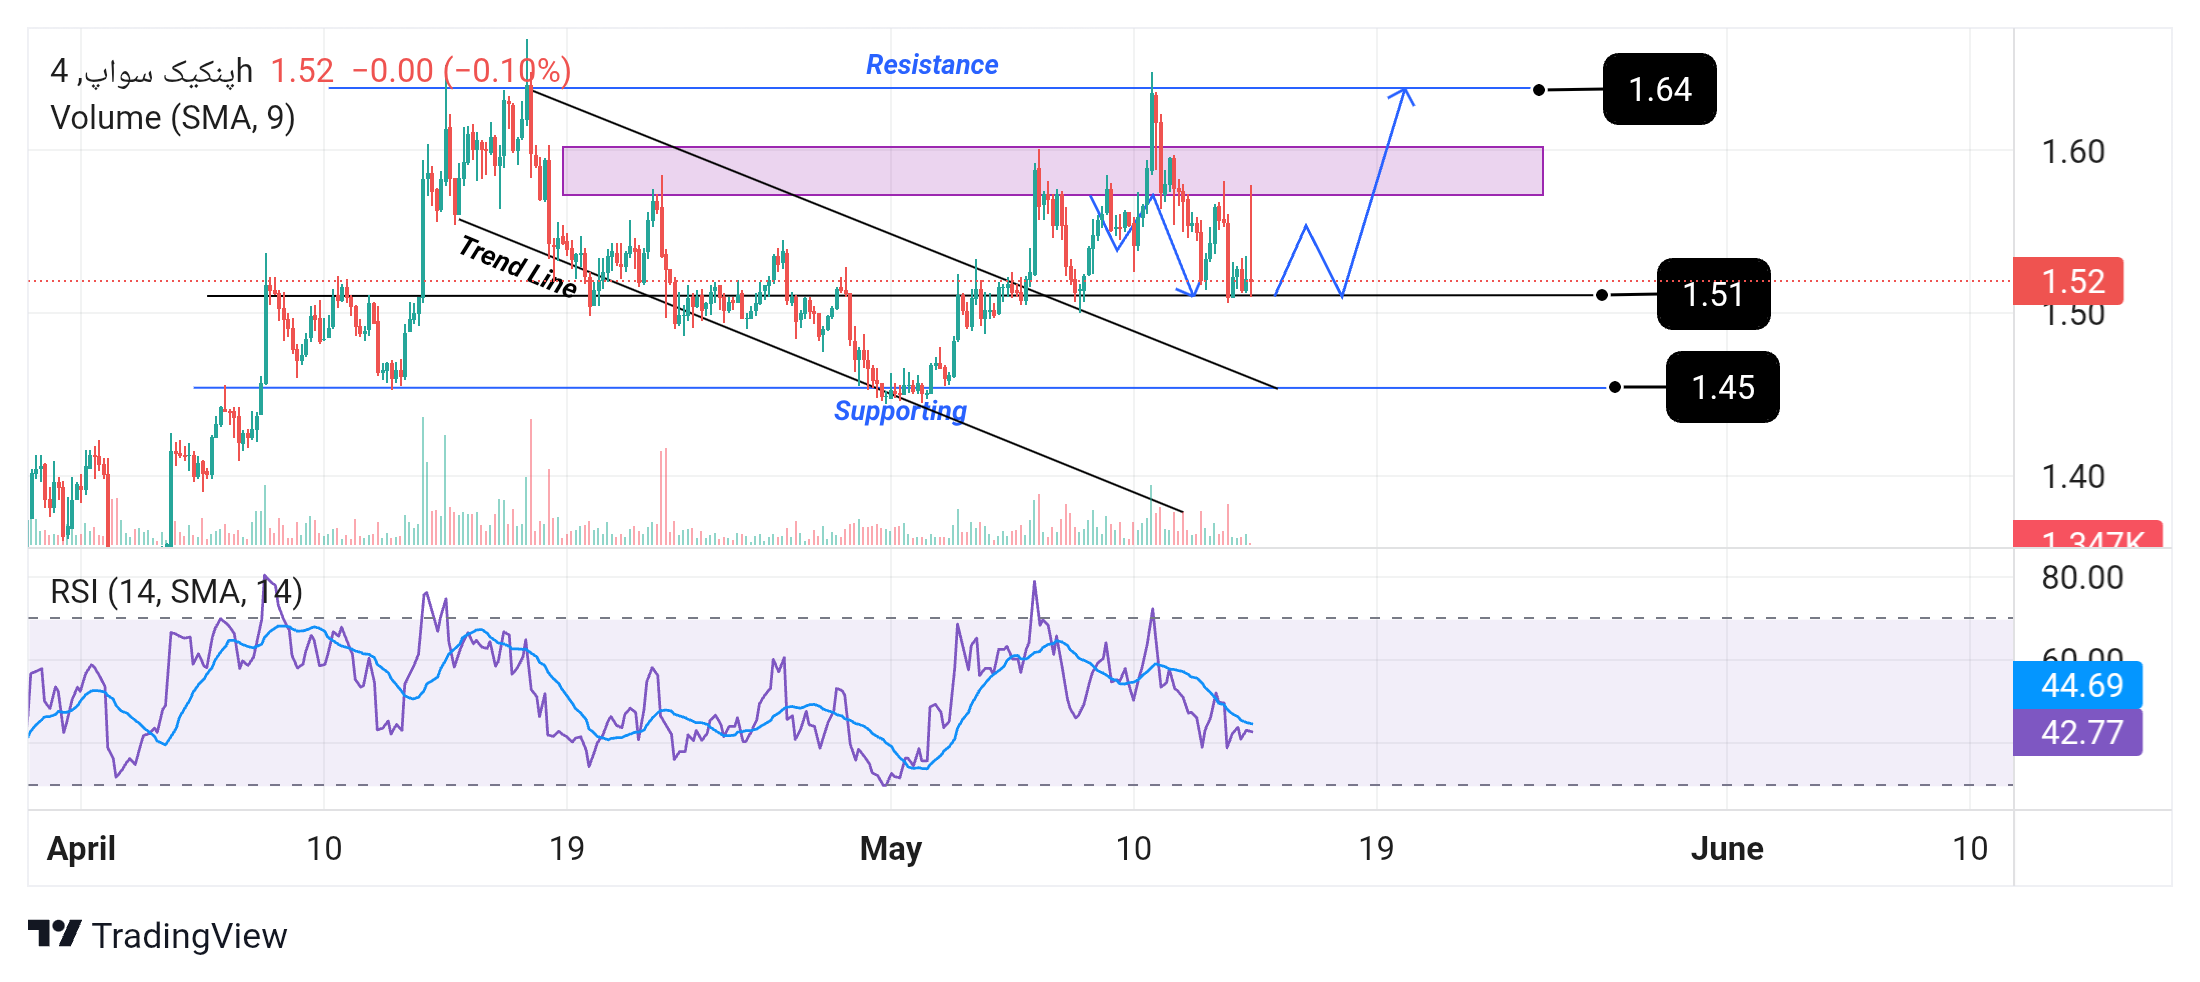Click the purple 42.77 RSI value tag

[2078, 732]
